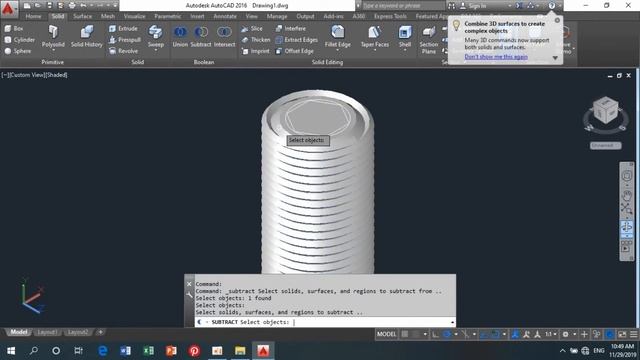Open command line customize wrench icon

pos(189,295)
